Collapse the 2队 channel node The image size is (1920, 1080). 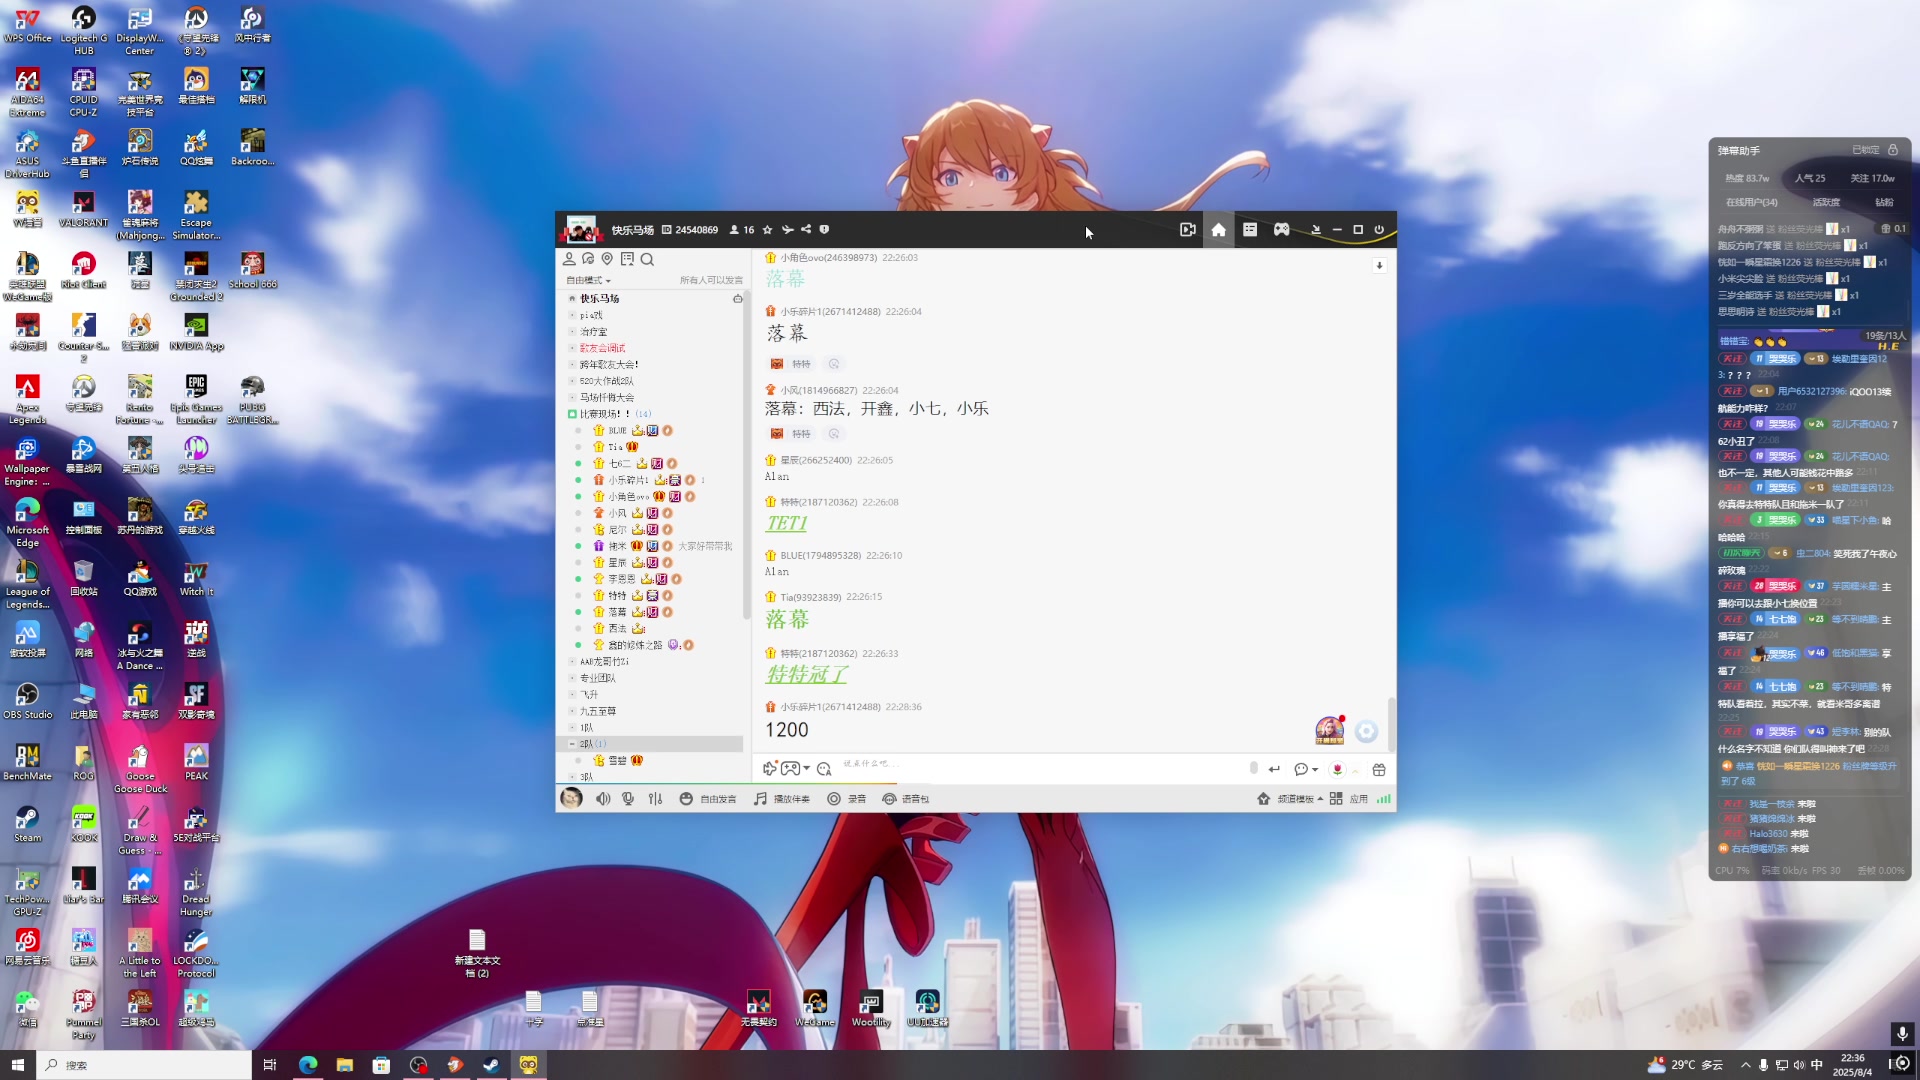(572, 744)
